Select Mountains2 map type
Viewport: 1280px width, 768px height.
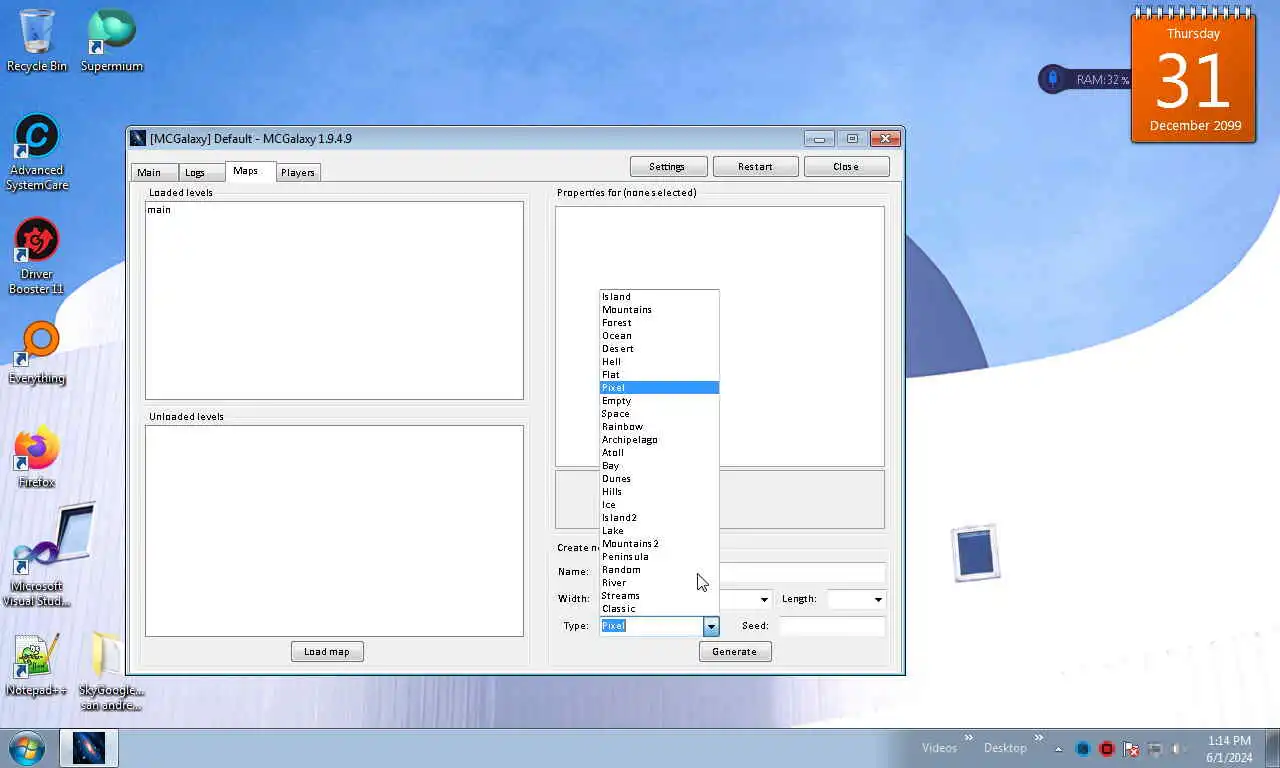[x=659, y=544]
